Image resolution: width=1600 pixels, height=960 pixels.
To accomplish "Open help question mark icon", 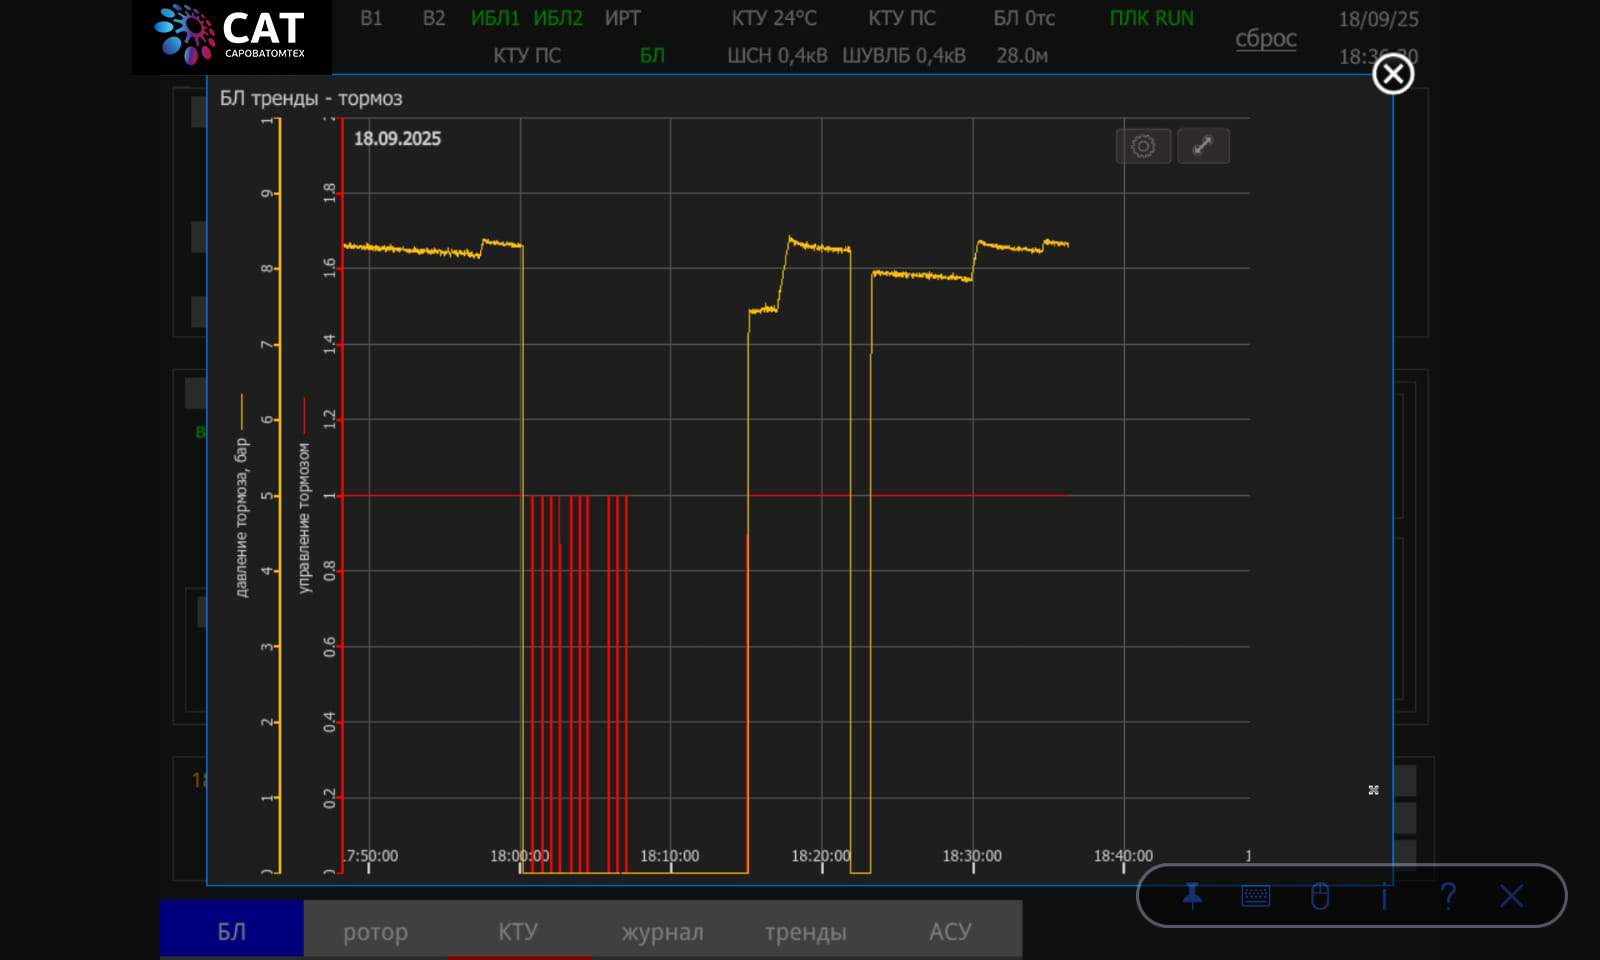I will click(x=1448, y=895).
